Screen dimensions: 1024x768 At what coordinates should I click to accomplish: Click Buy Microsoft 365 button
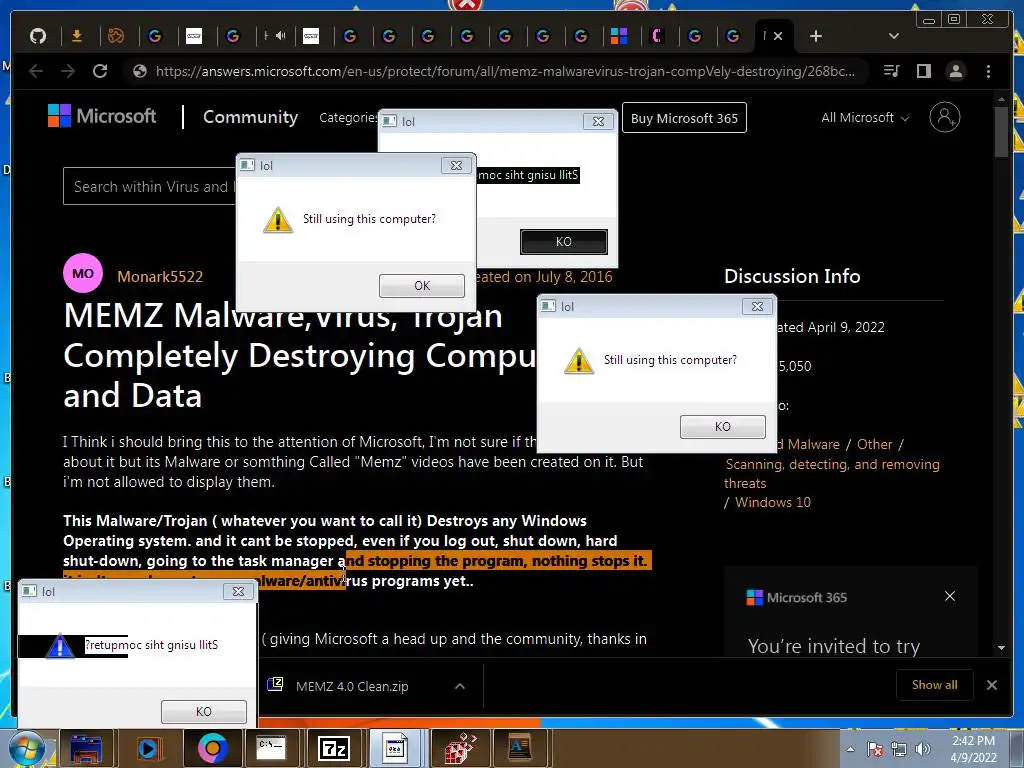684,118
